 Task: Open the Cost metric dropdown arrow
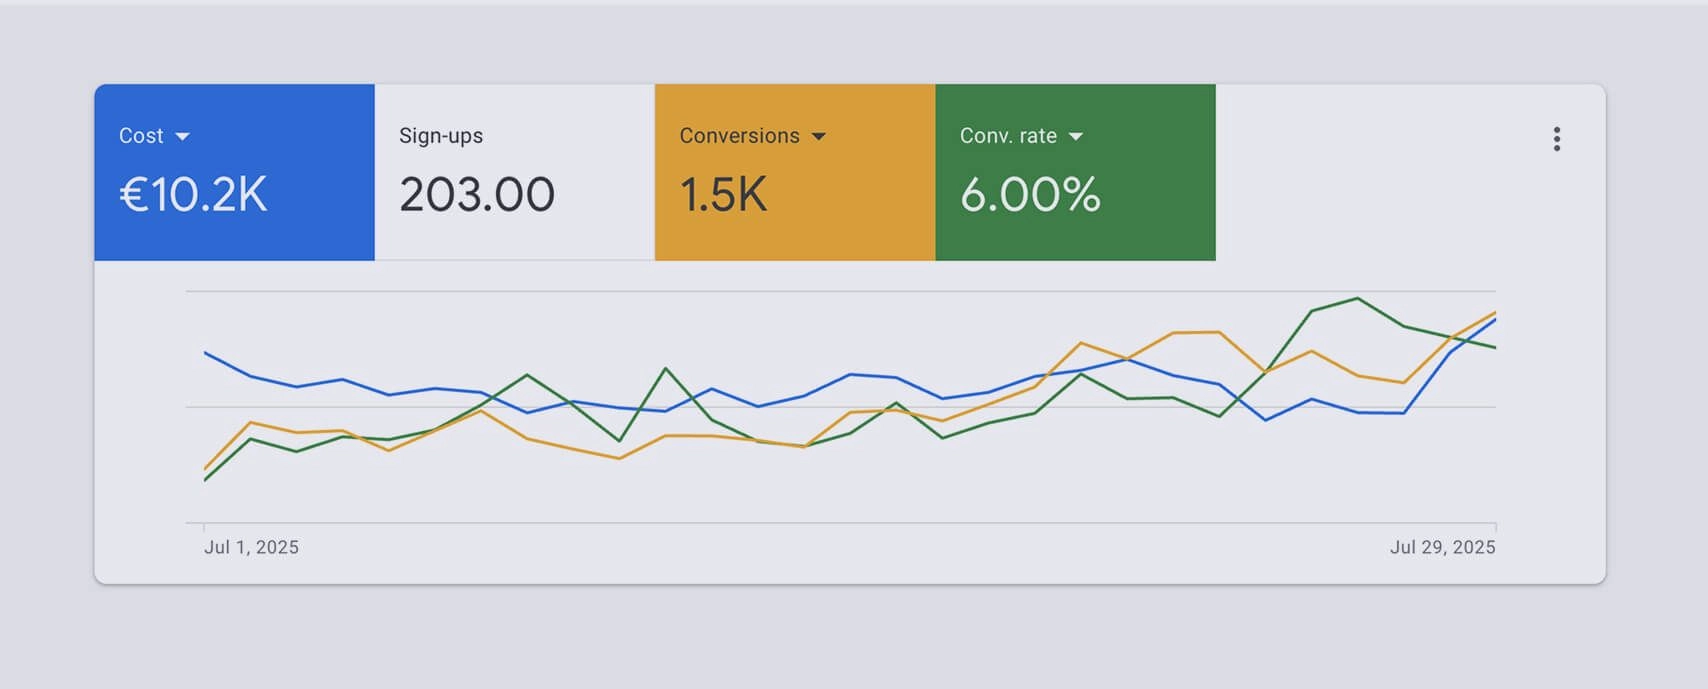[182, 137]
